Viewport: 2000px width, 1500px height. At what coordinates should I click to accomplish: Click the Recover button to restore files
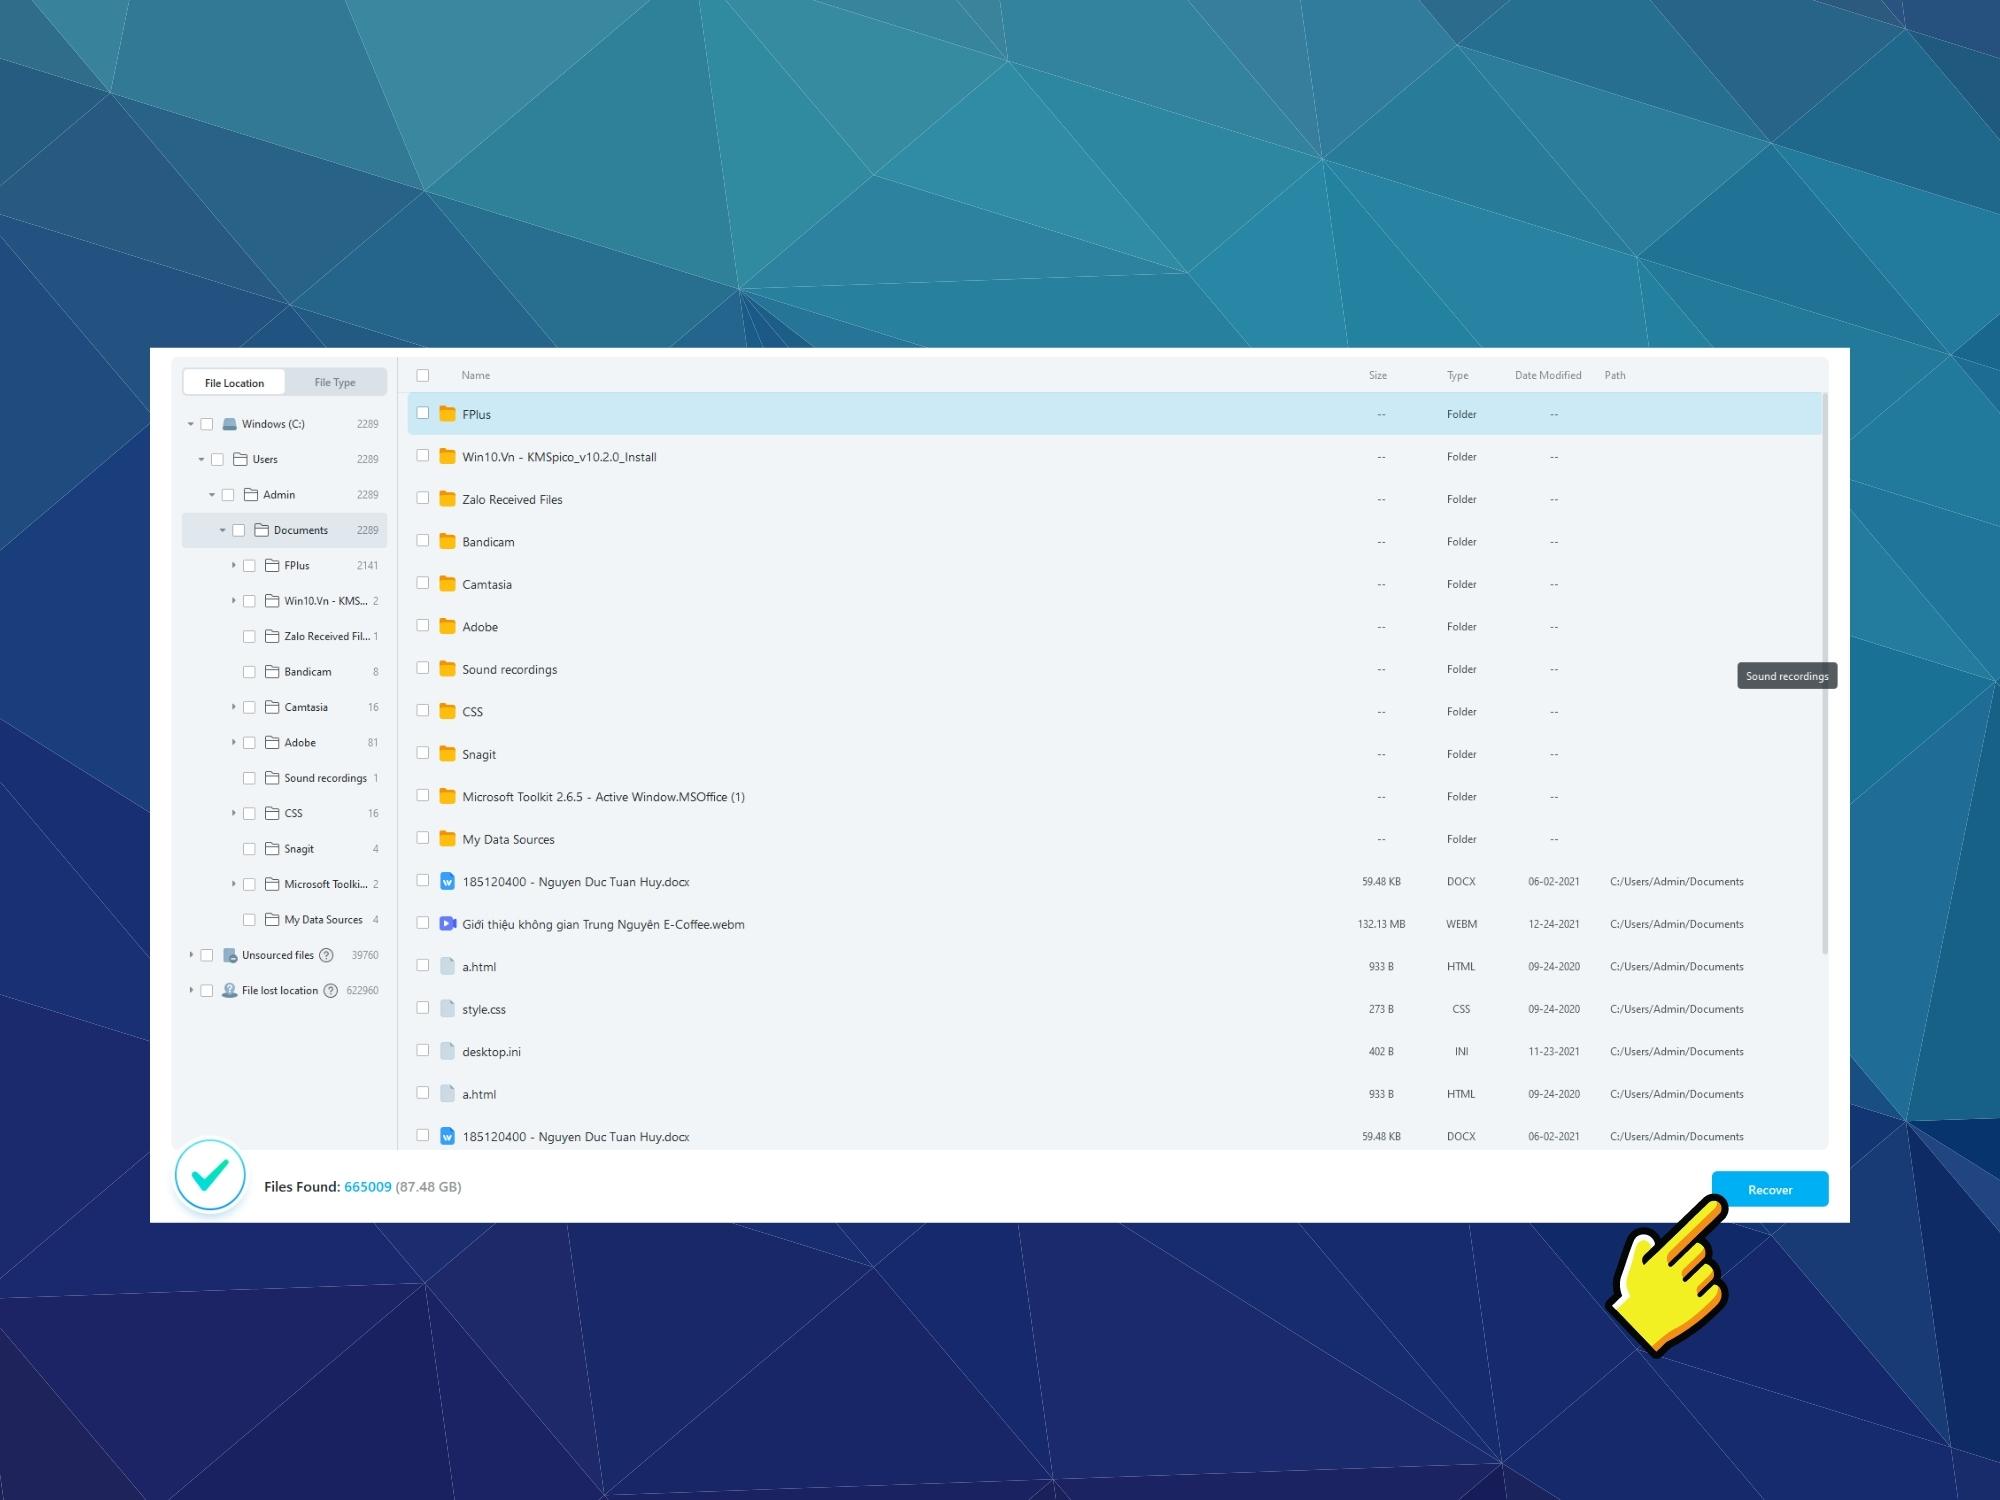click(x=1769, y=1188)
